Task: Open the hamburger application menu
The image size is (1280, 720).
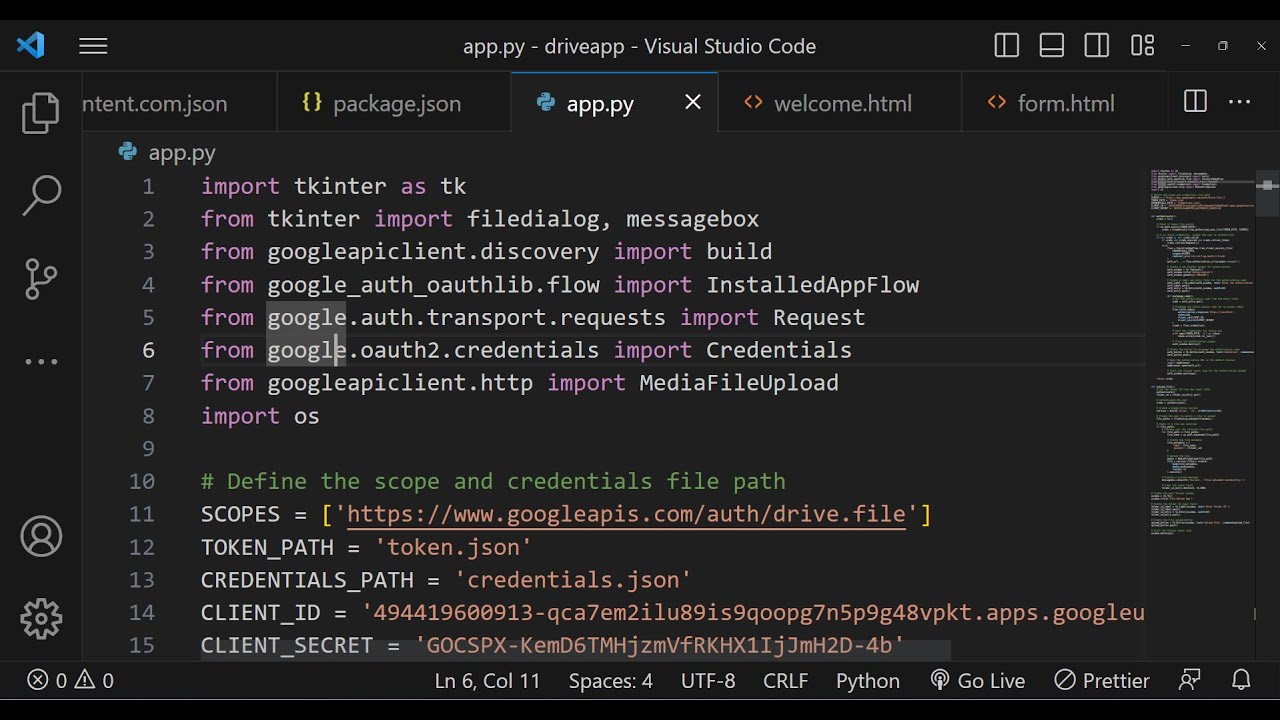Action: click(x=93, y=46)
